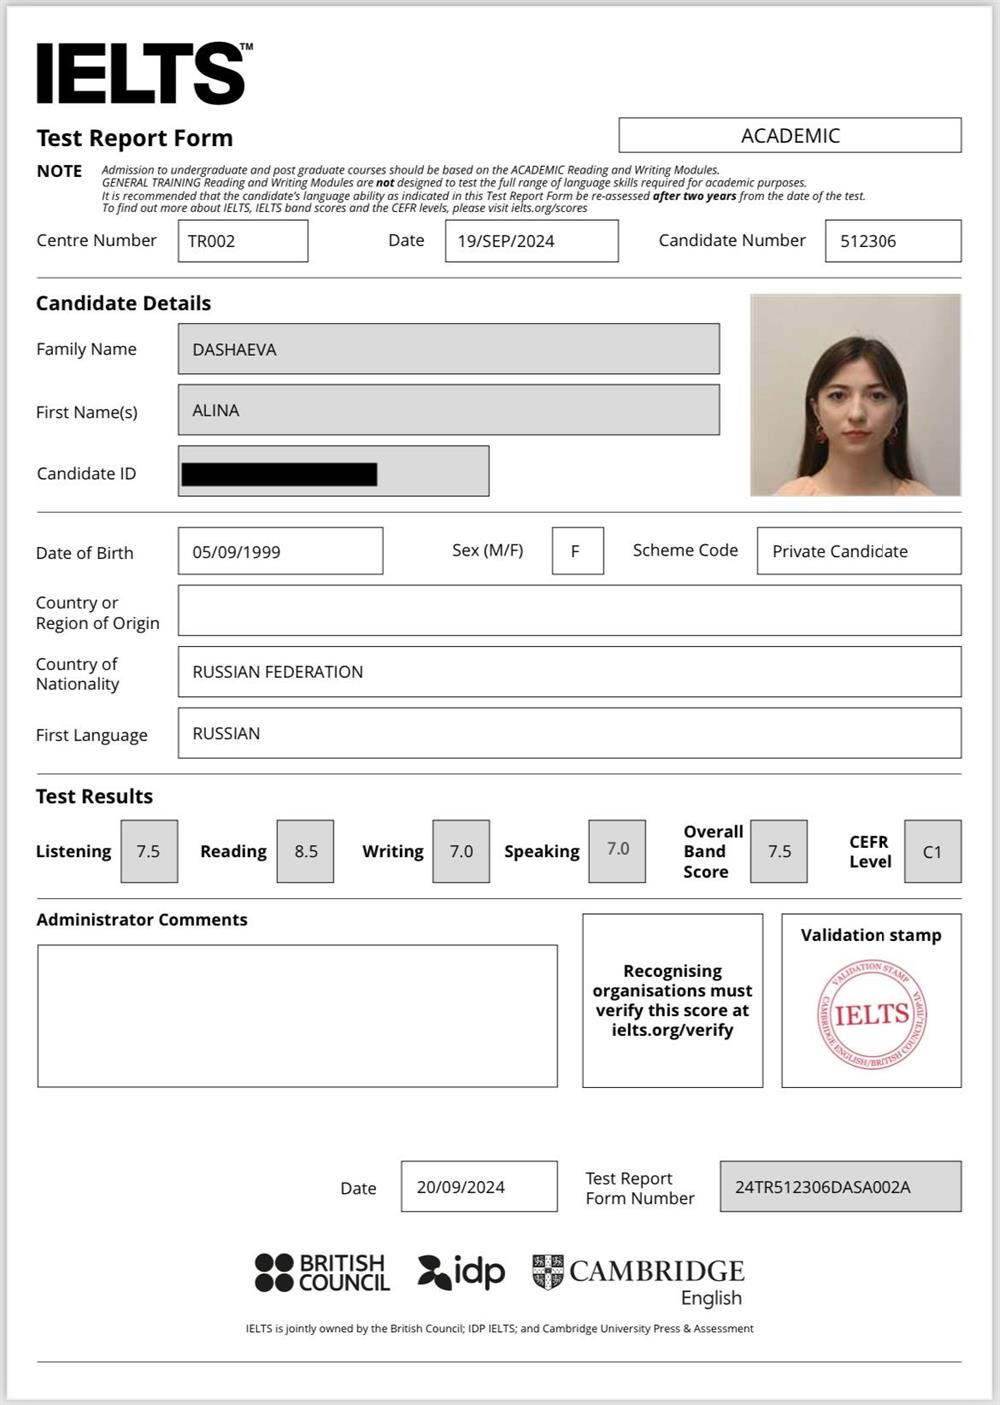This screenshot has height=1405, width=1000.
Task: Click the Scheme Code Private Candidate field
Action: 859,551
